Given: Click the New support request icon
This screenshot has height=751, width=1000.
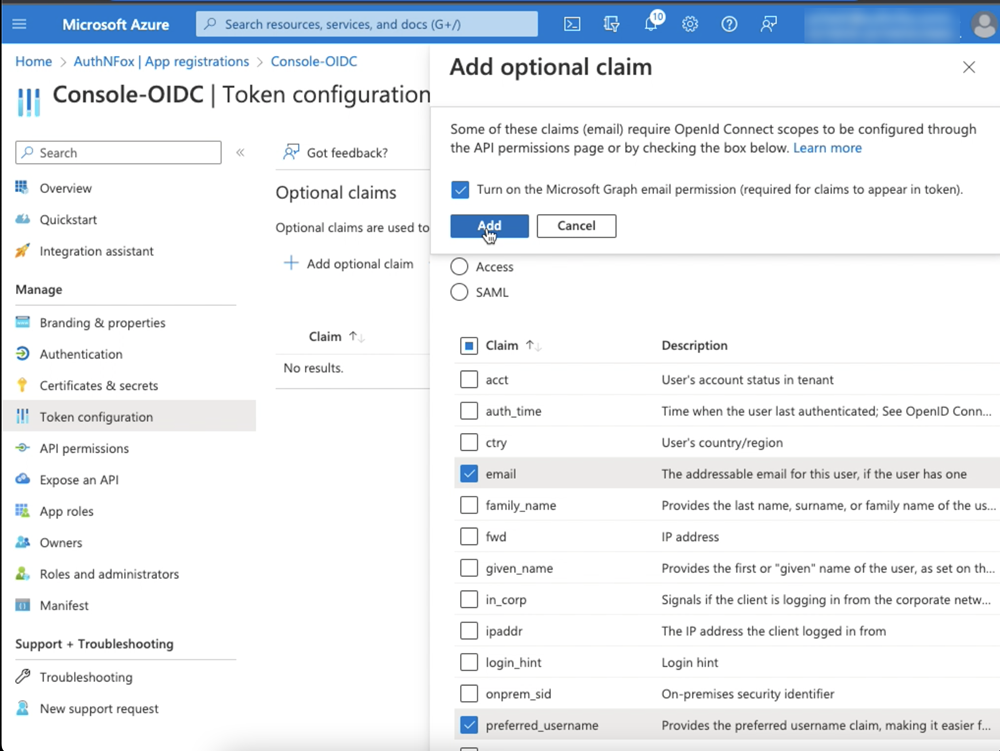Looking at the screenshot, I should [x=22, y=708].
